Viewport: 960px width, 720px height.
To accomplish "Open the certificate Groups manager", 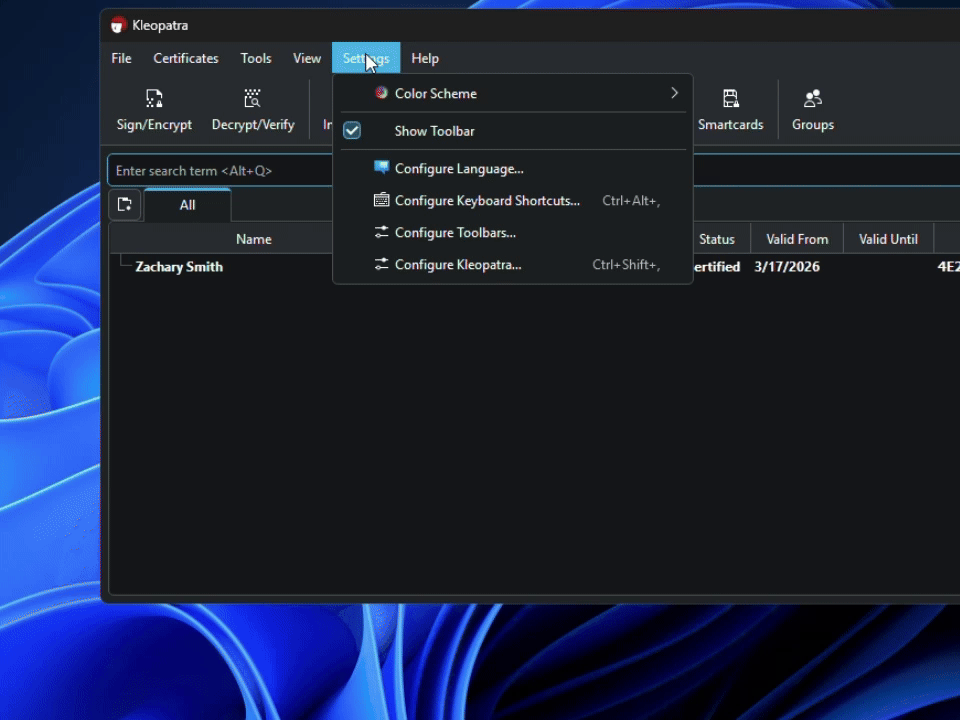I will (812, 108).
